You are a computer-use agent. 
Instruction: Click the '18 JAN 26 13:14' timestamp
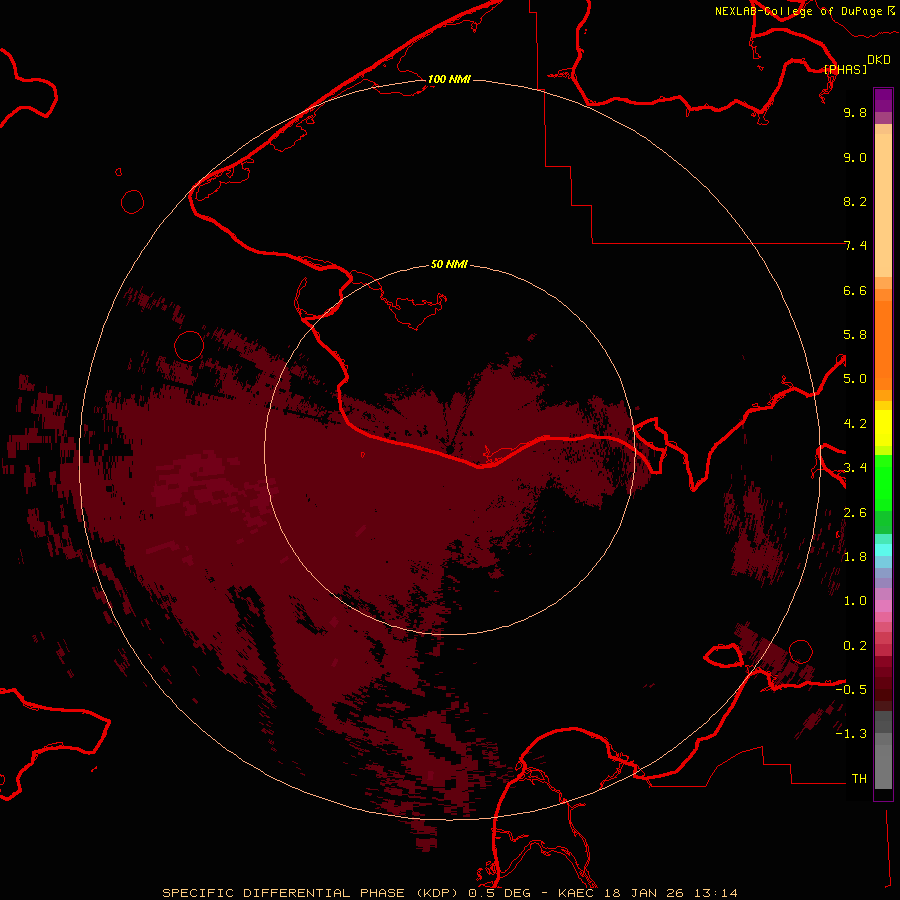pos(671,893)
